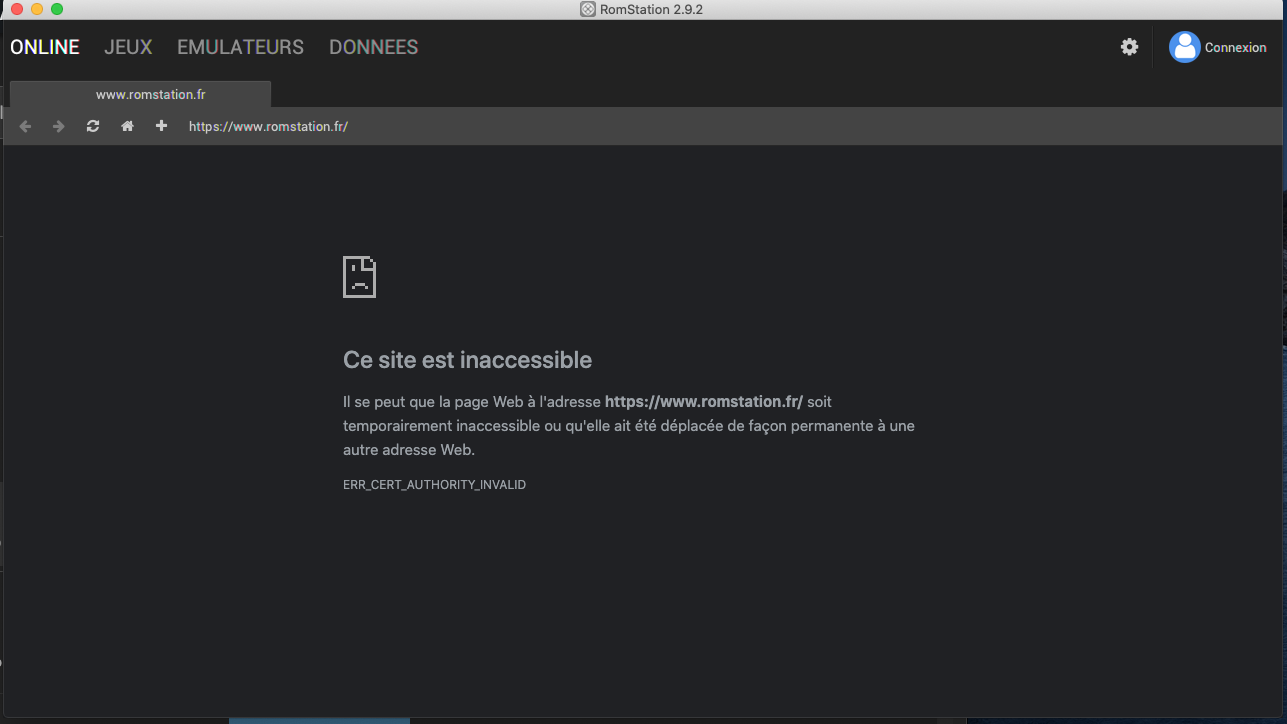Open the home page via house icon
Screen dimensions: 1287x724
[x=127, y=126]
